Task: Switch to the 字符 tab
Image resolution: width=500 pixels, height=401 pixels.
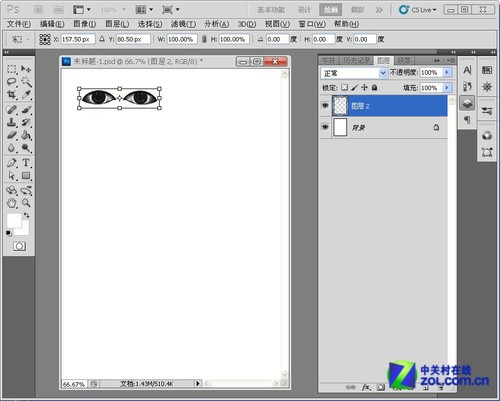Action: 328,60
